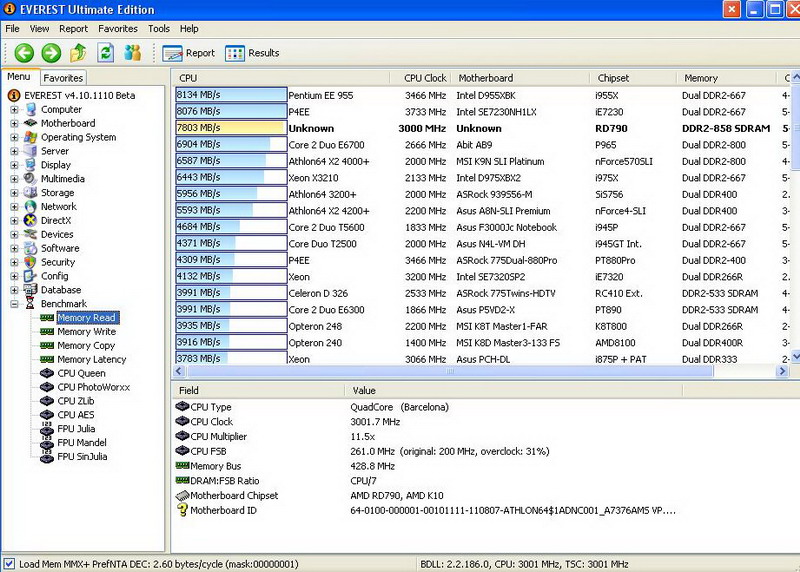
Task: Select Memory Write benchmark
Action: tap(86, 332)
